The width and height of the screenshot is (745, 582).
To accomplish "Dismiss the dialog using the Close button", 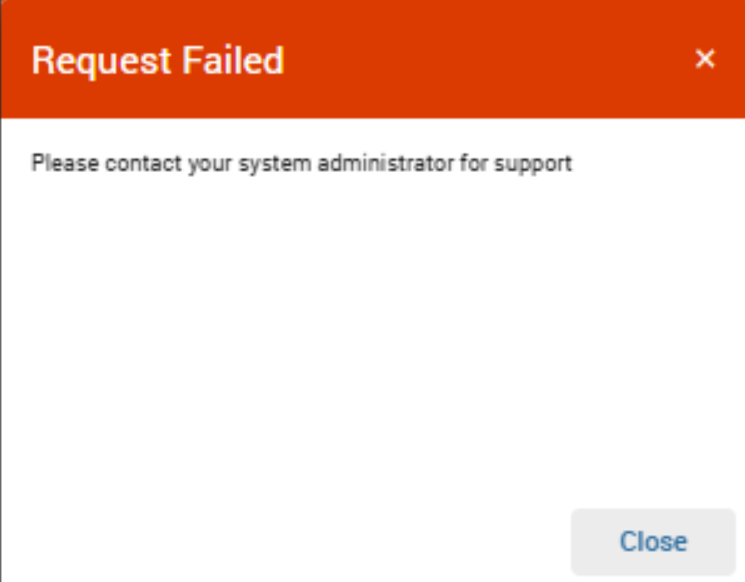I will pyautogui.click(x=653, y=542).
